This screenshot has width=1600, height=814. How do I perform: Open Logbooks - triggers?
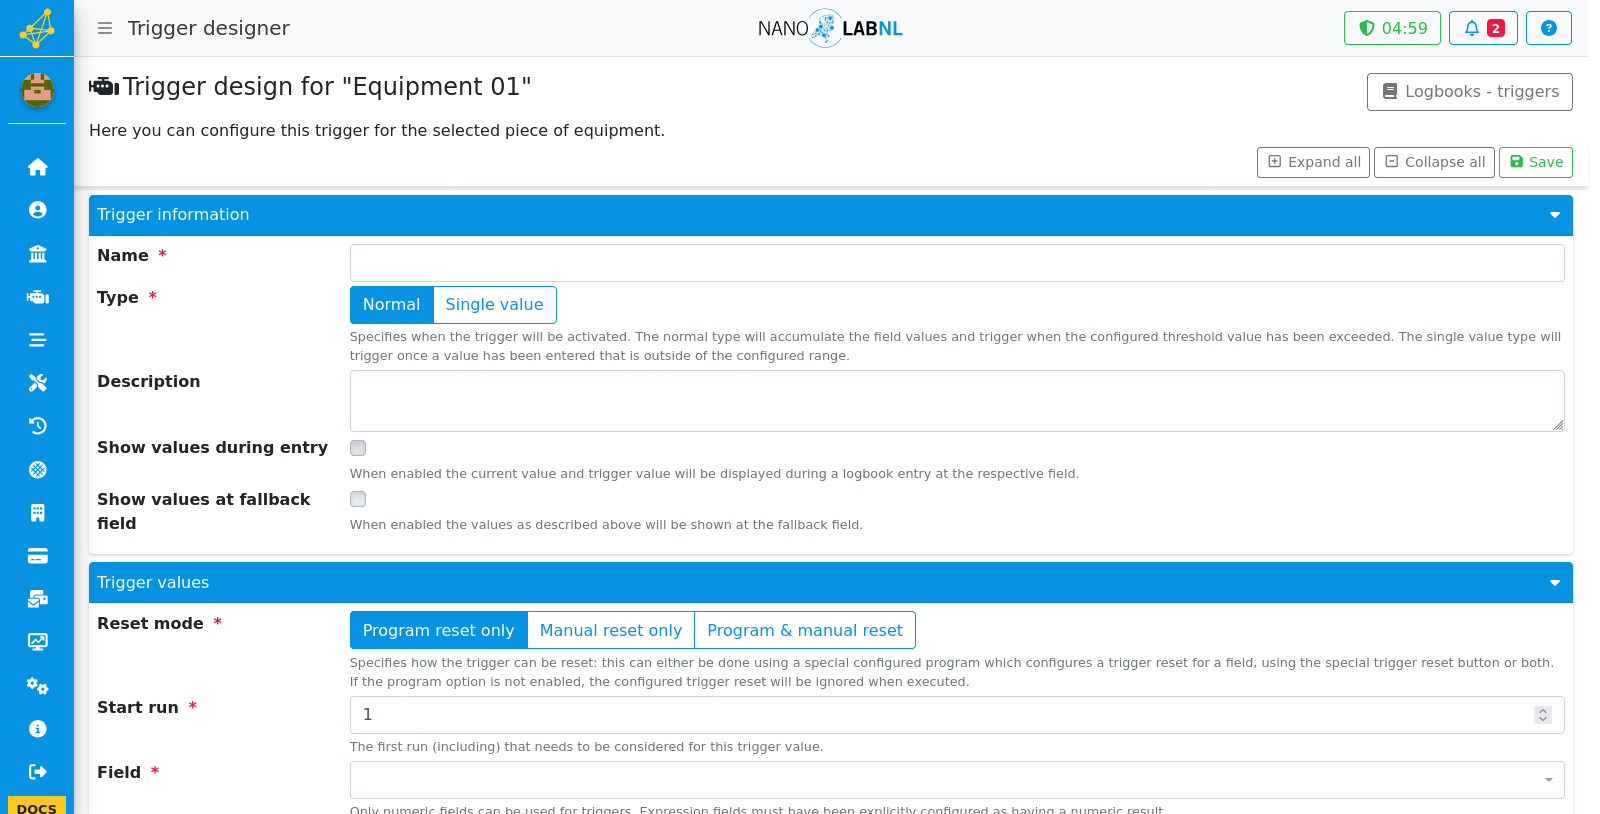click(x=1470, y=92)
